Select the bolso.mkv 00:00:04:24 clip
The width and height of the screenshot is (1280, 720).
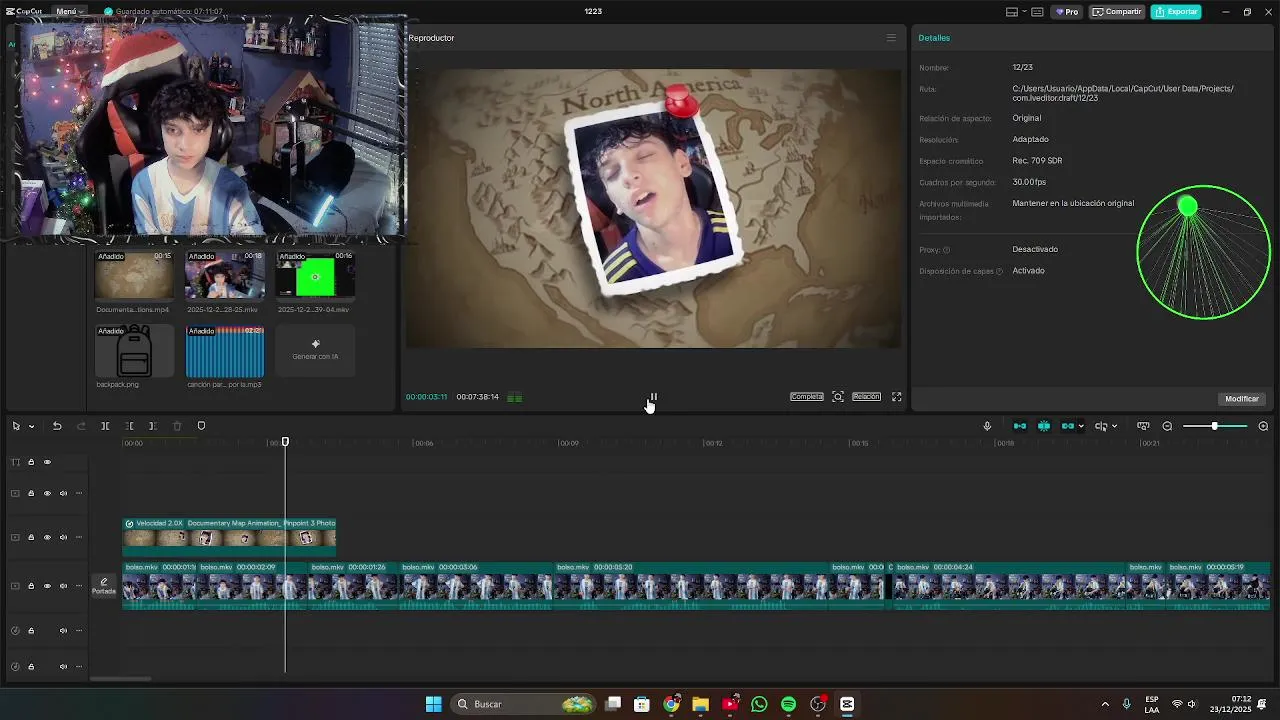1010,586
